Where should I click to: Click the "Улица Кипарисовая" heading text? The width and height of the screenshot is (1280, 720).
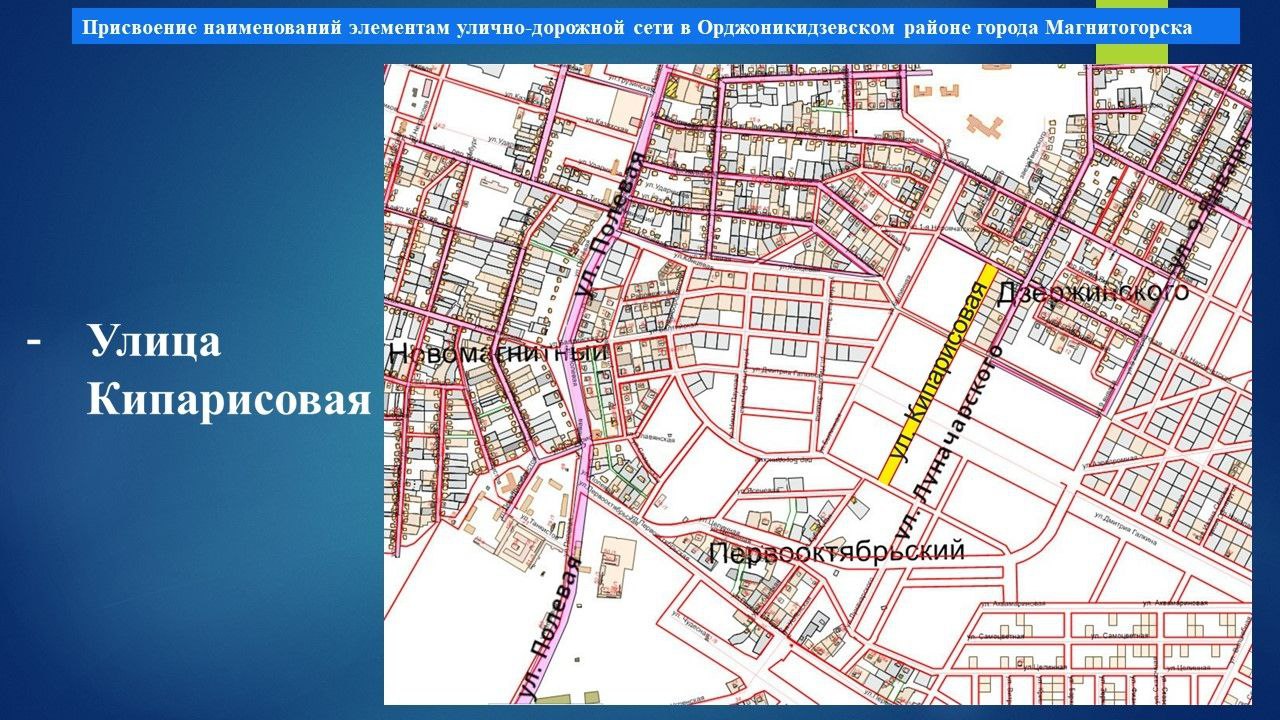pos(228,371)
